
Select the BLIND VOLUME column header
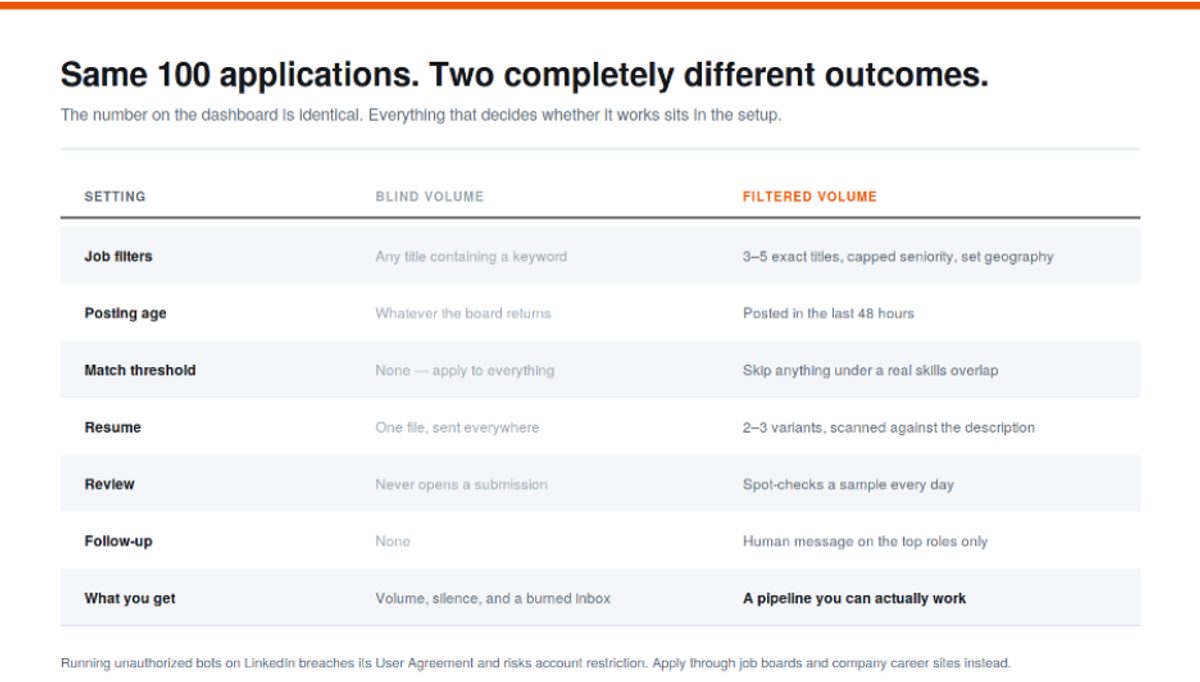(429, 197)
